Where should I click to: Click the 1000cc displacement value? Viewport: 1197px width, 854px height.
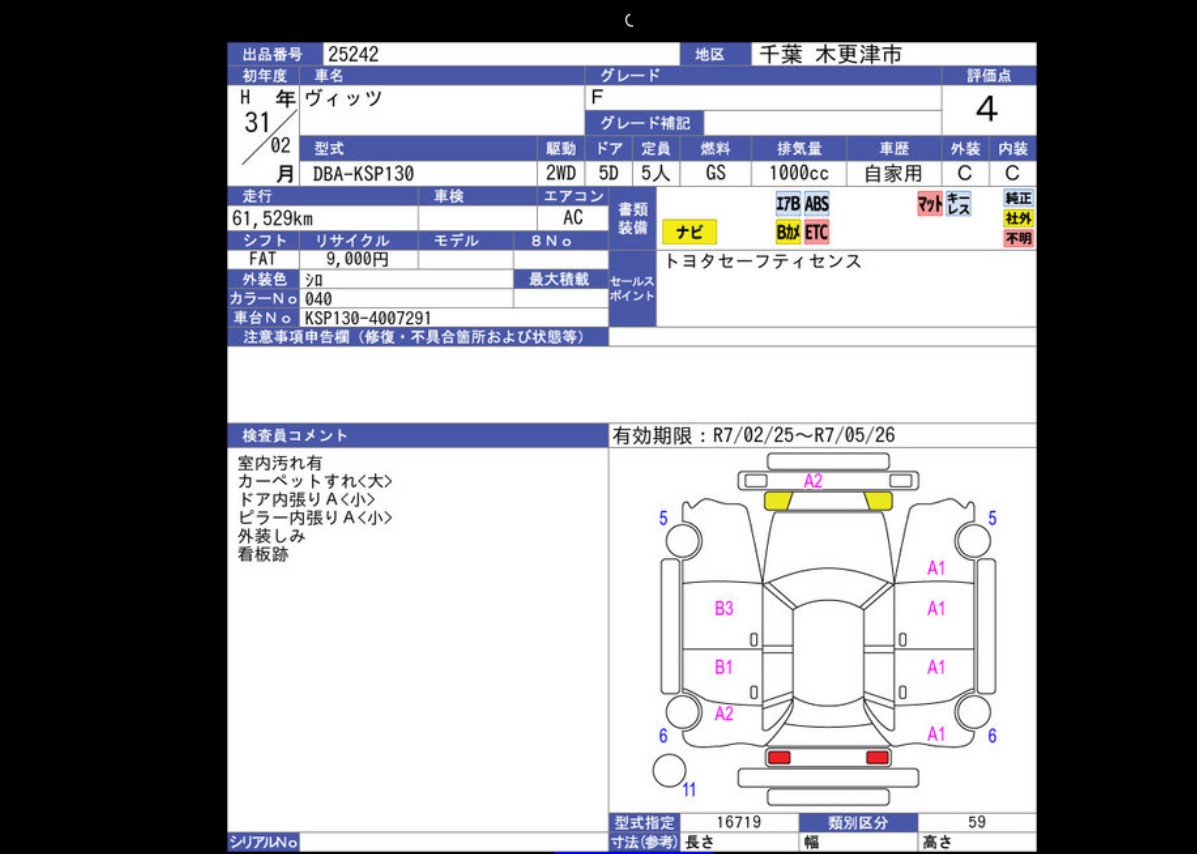pyautogui.click(x=799, y=173)
